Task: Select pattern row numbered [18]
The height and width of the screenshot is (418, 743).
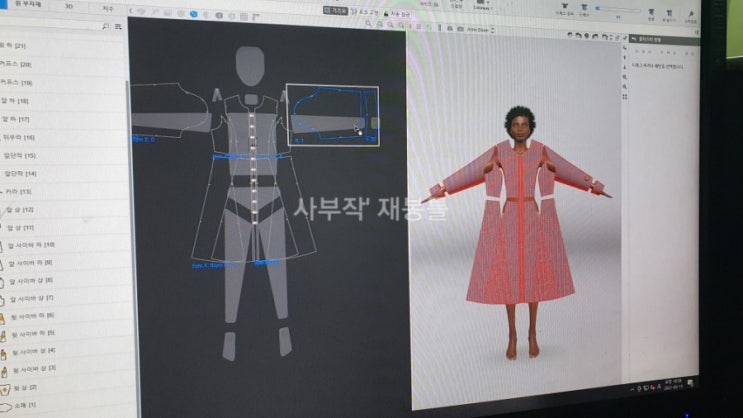Action: click(62, 101)
